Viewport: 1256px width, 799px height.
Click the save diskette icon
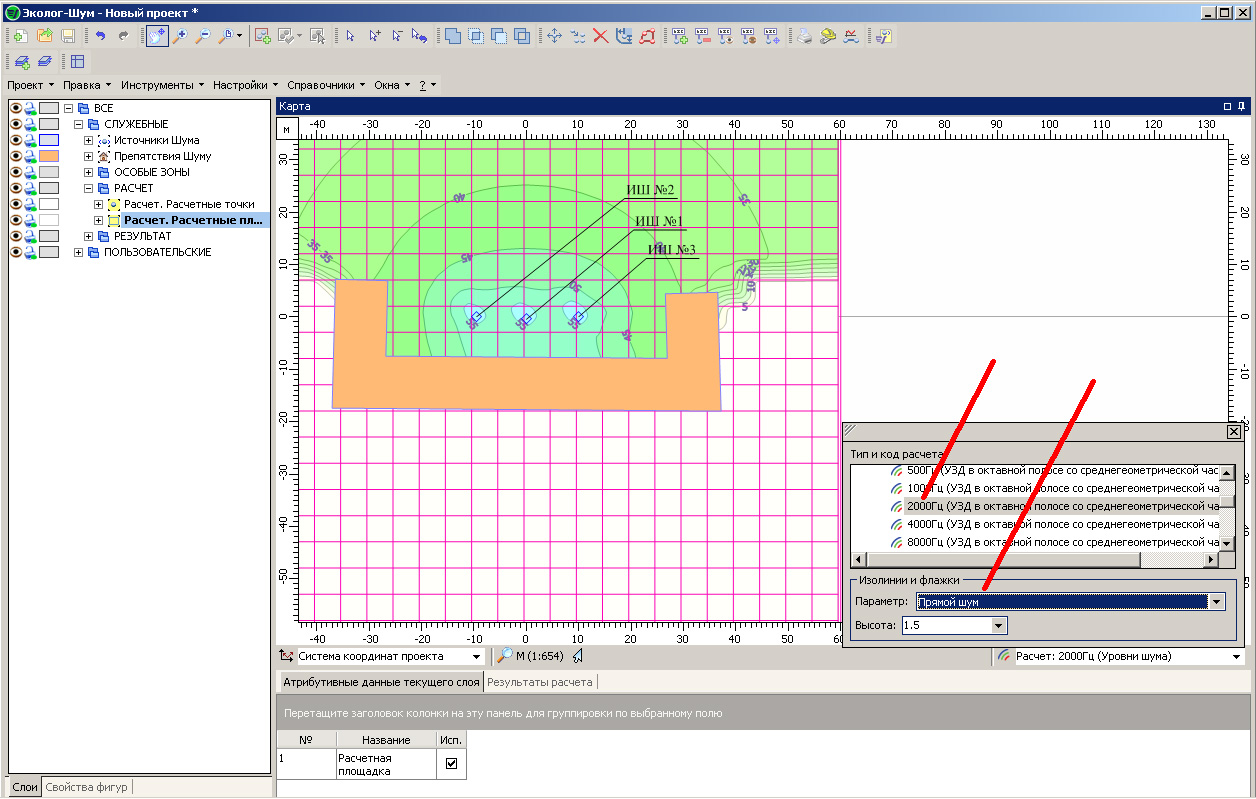[x=68, y=36]
